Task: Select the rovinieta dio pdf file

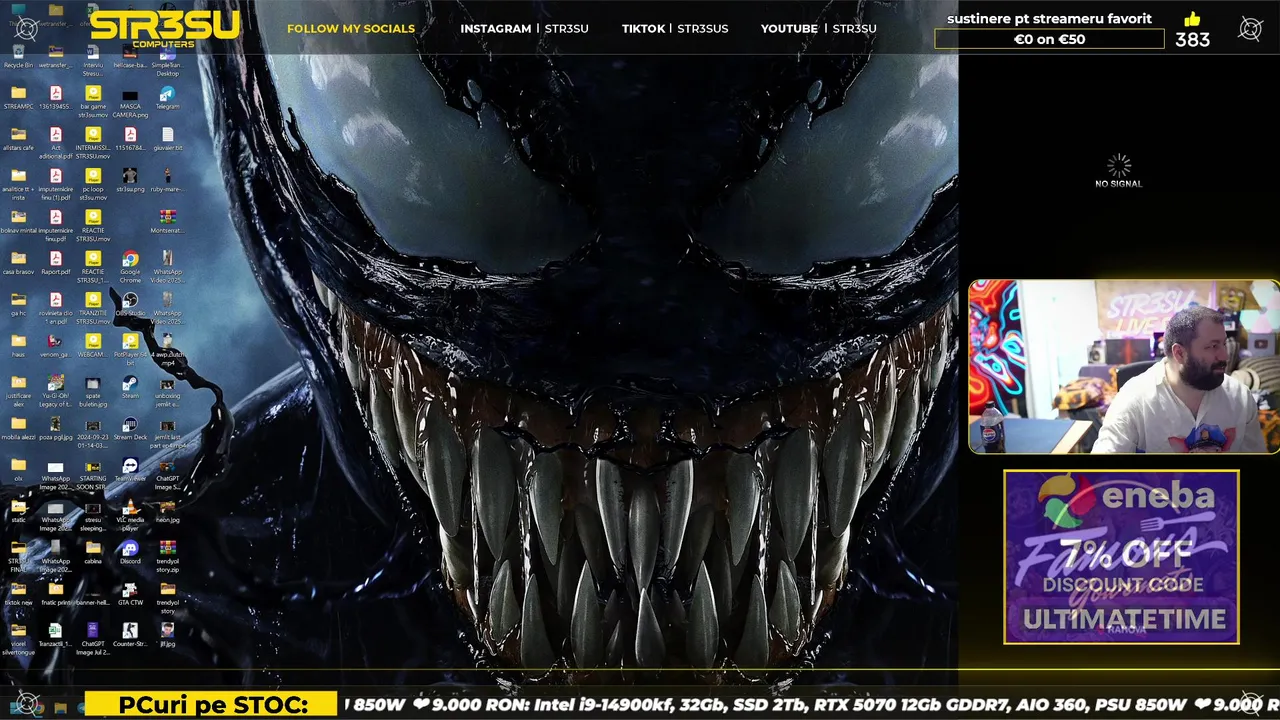Action: coord(56,308)
